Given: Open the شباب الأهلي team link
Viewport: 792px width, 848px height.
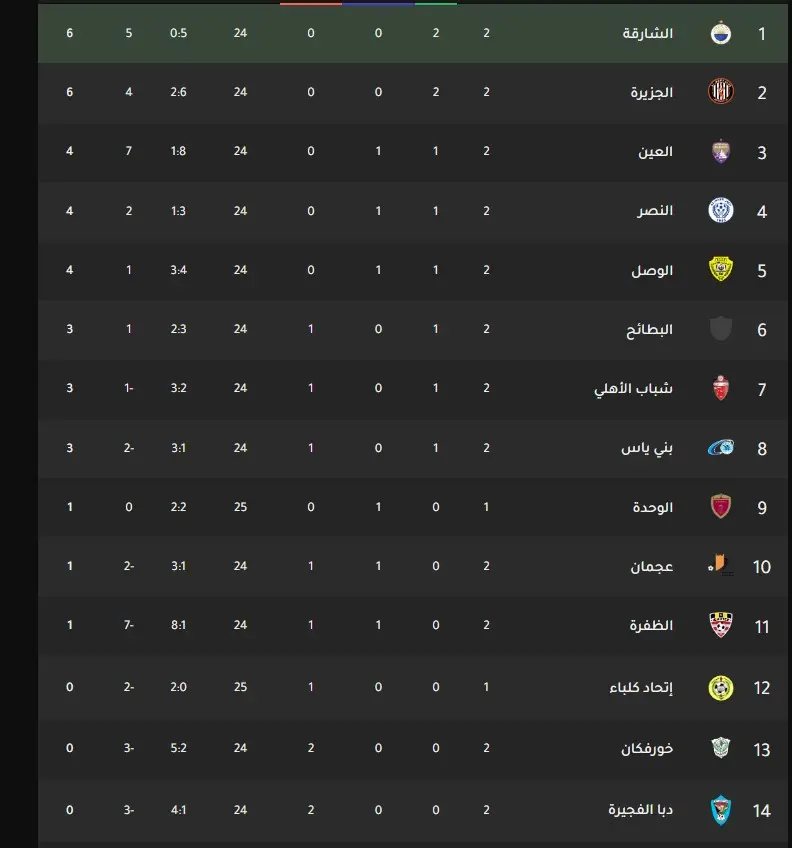Looking at the screenshot, I should pos(633,388).
